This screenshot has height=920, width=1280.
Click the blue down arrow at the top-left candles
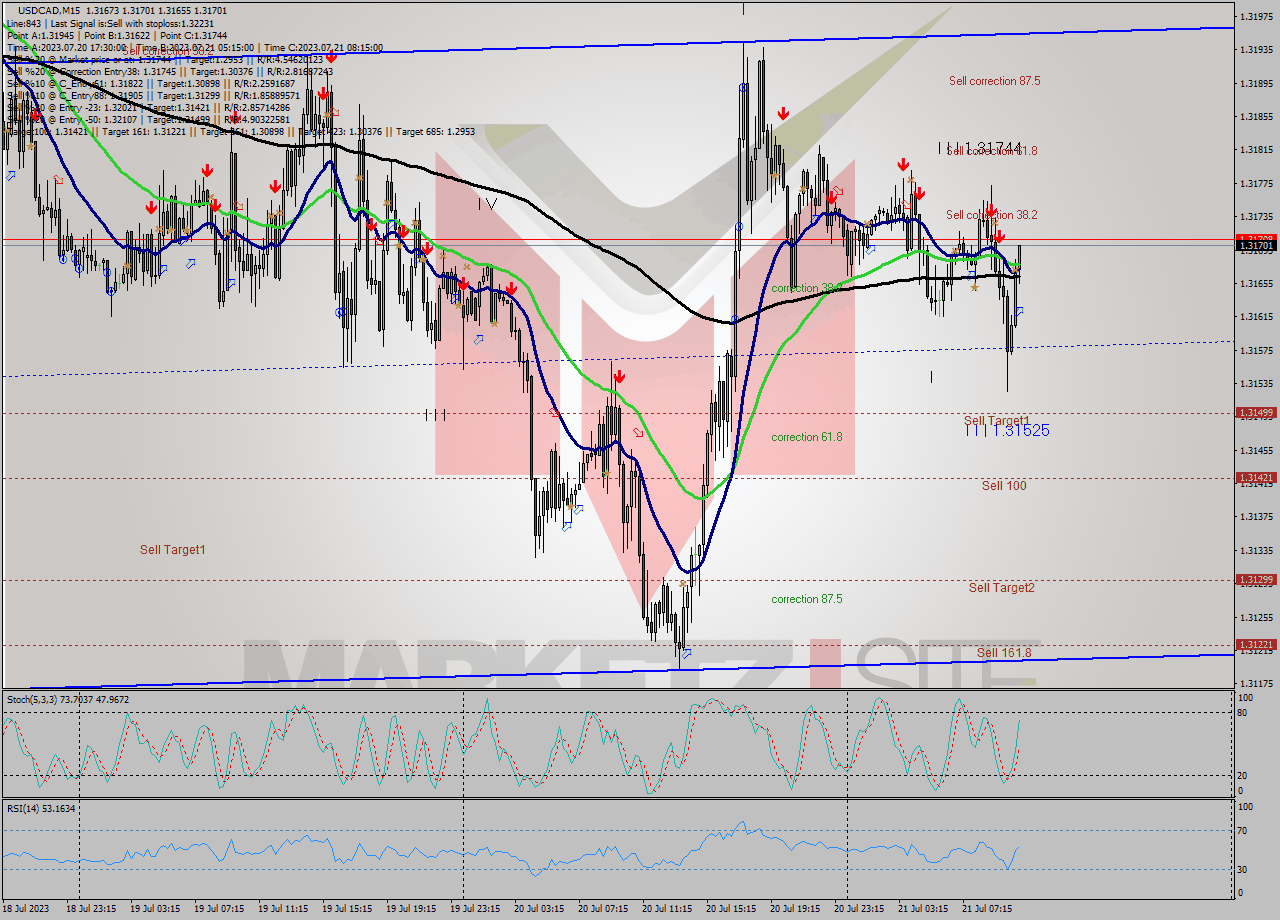[x=10, y=176]
